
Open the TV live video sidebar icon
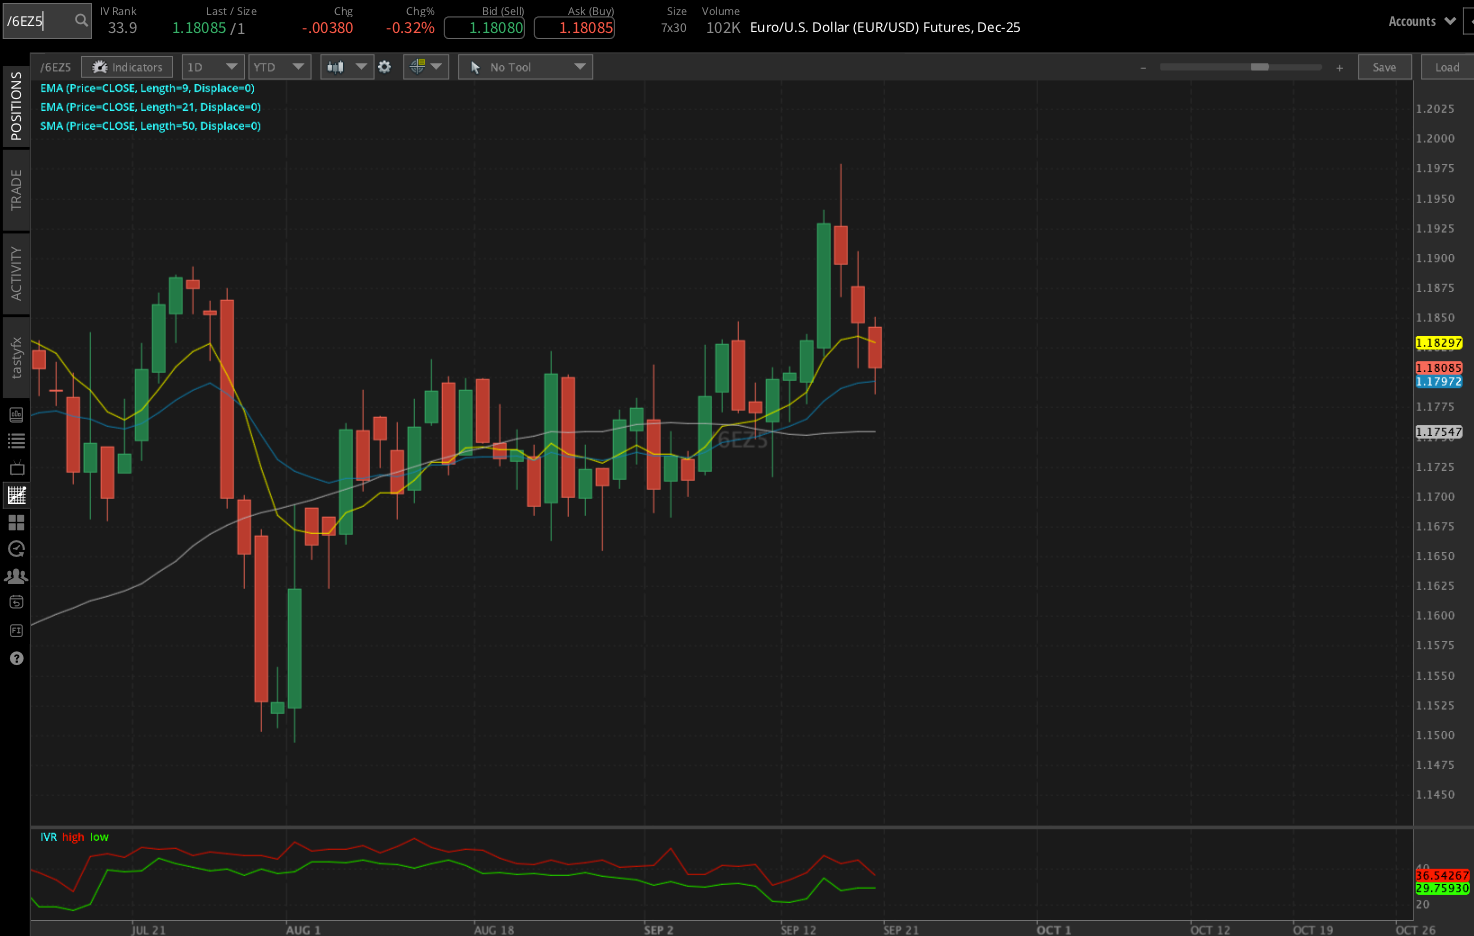pos(16,468)
